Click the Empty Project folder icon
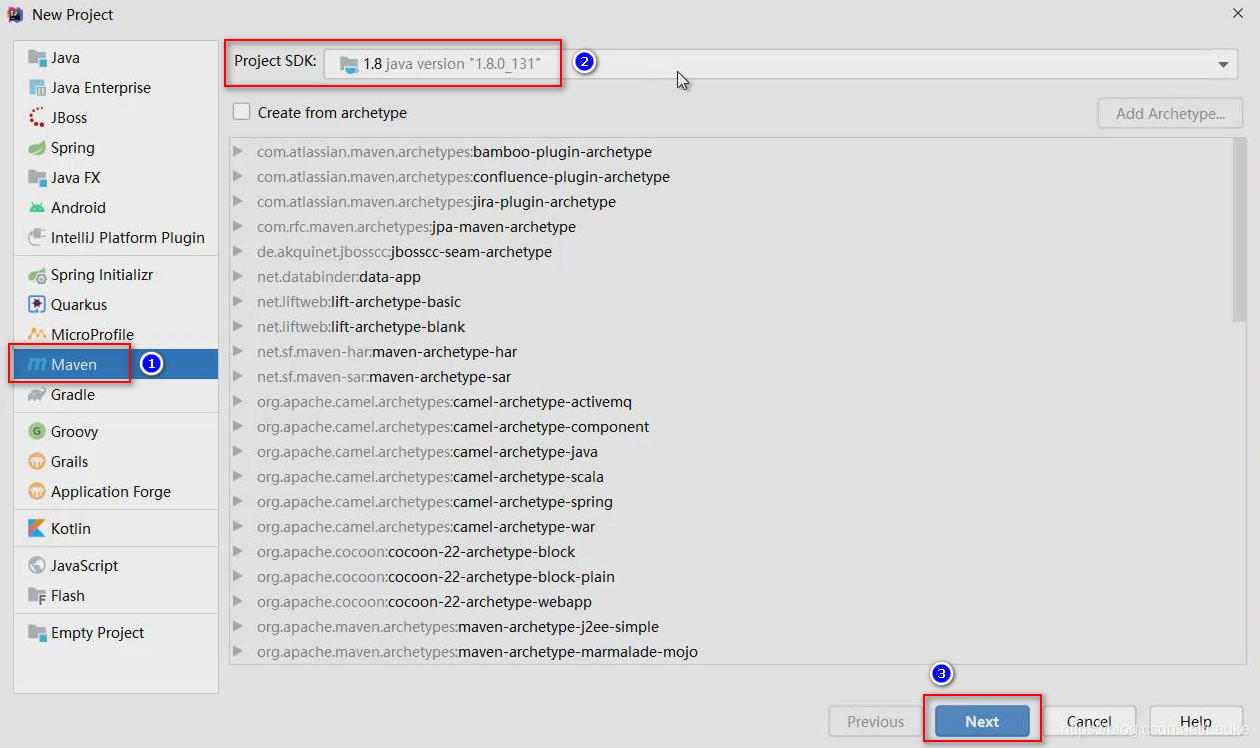 coord(37,633)
